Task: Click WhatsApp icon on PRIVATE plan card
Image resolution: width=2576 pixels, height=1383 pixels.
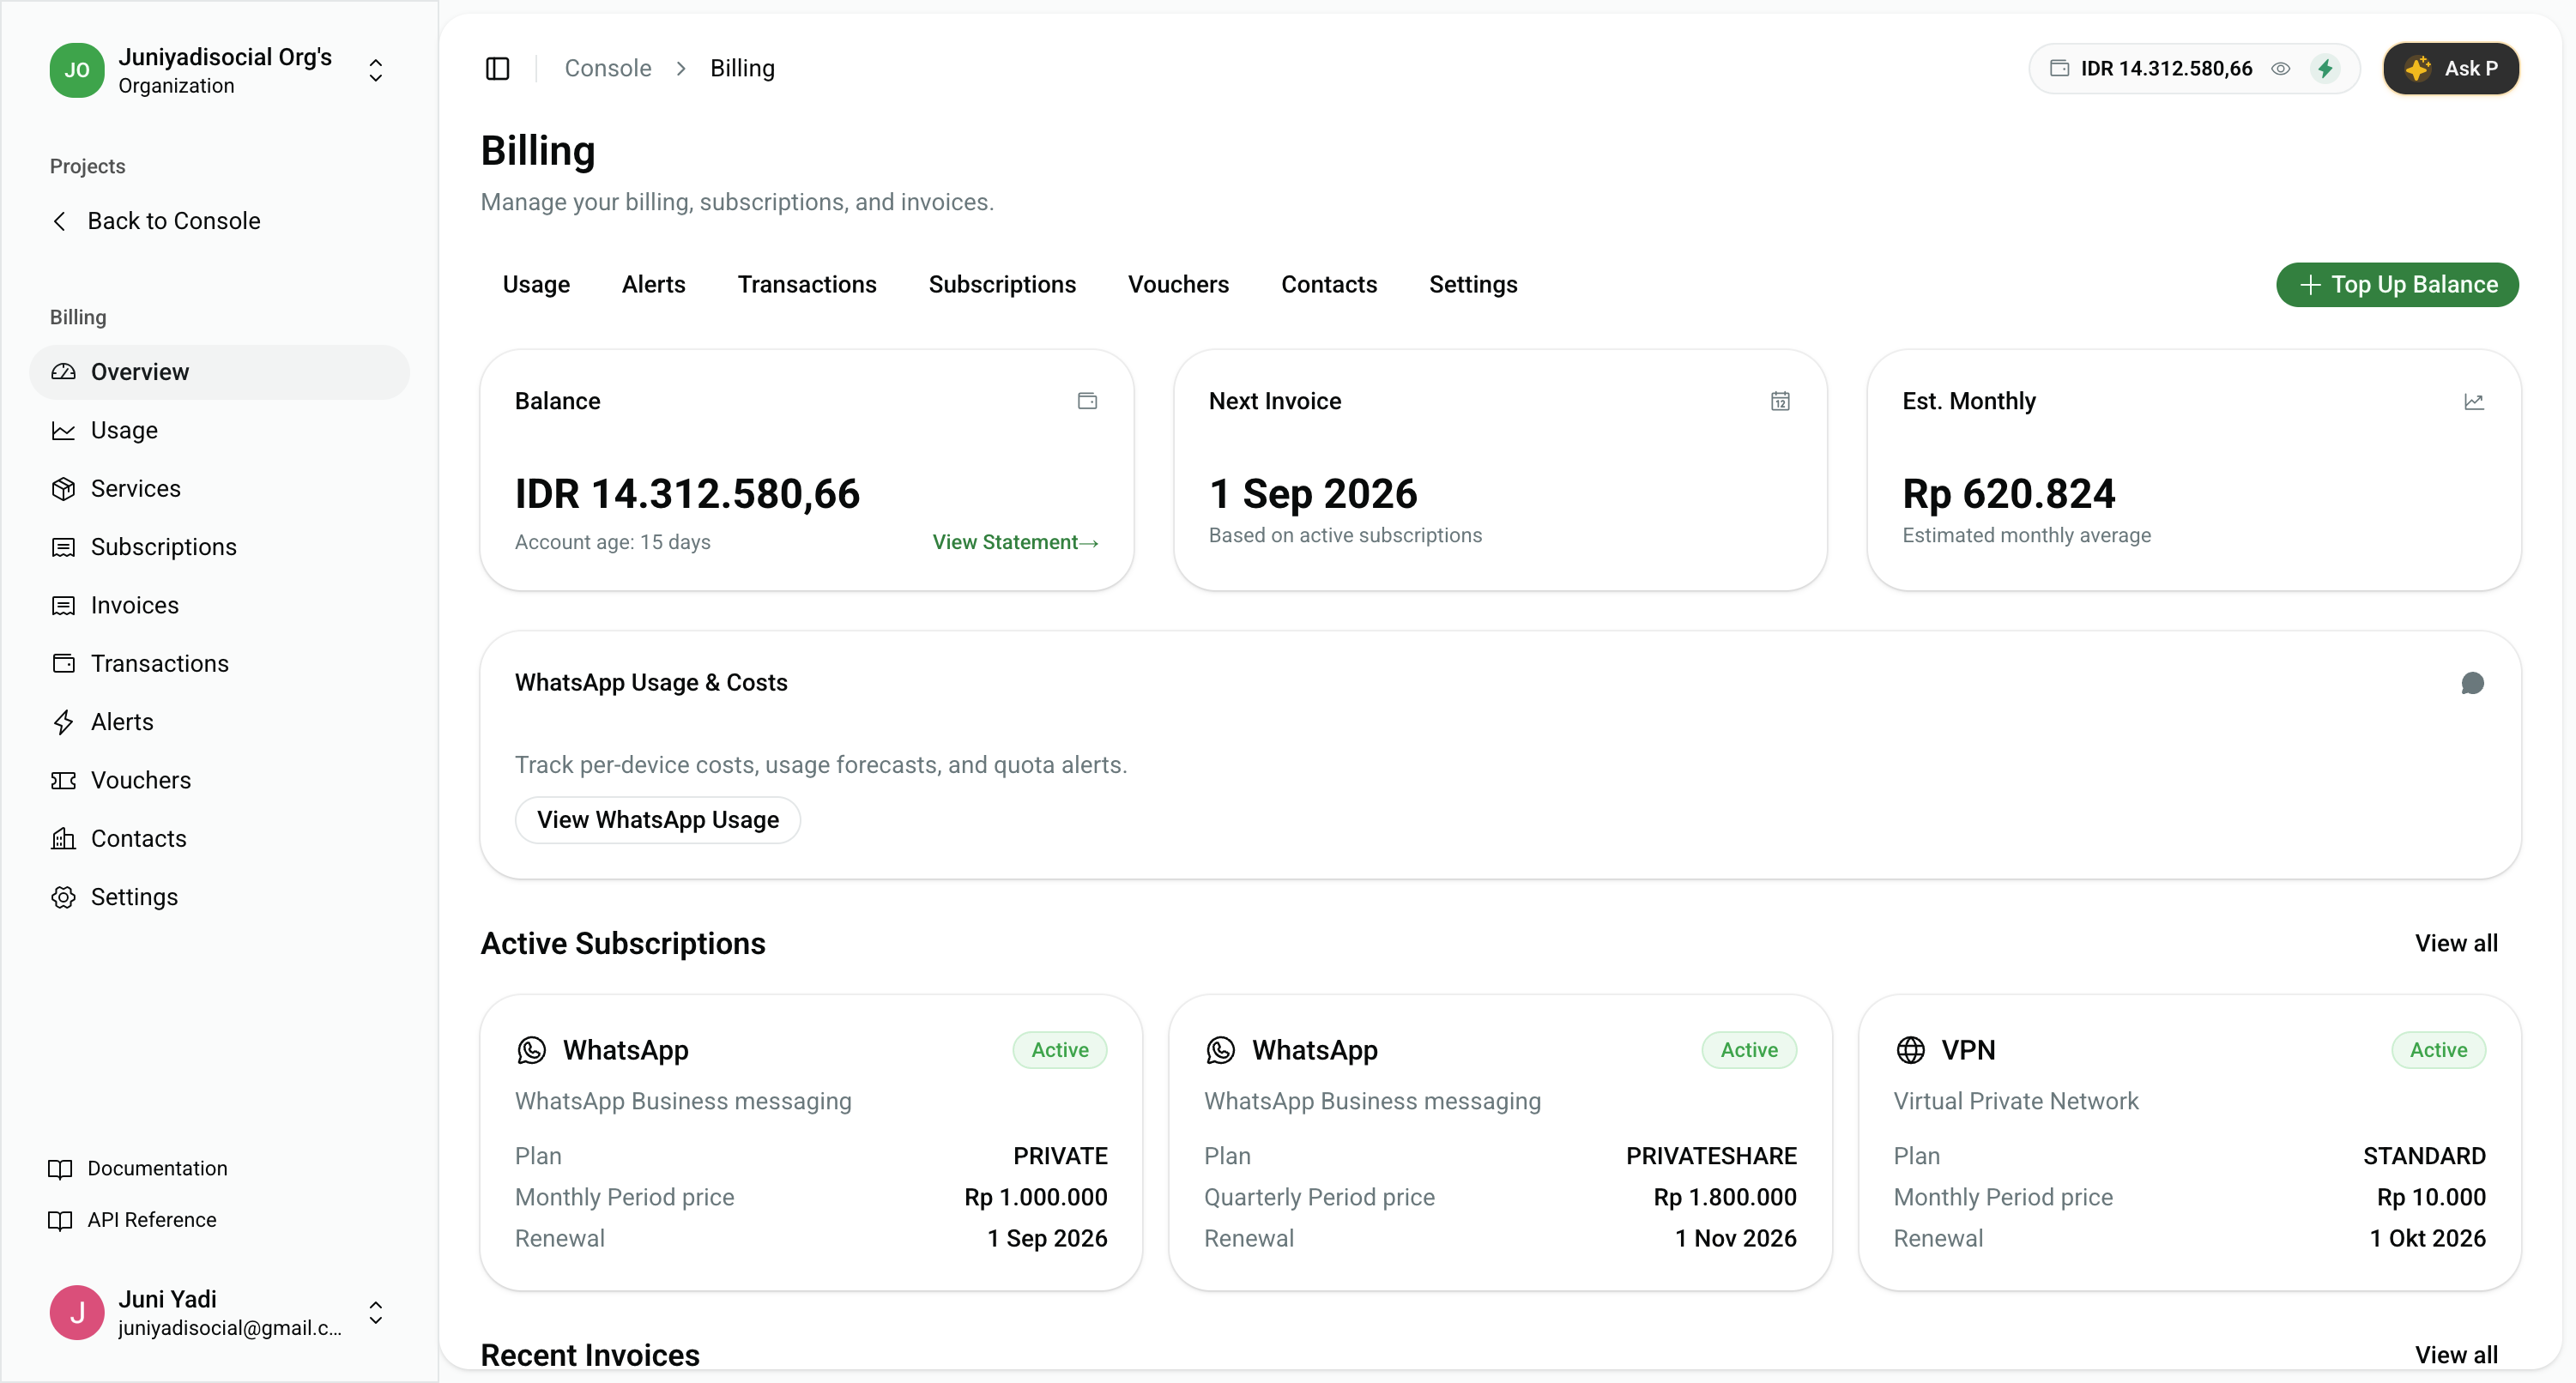Action: tap(531, 1049)
